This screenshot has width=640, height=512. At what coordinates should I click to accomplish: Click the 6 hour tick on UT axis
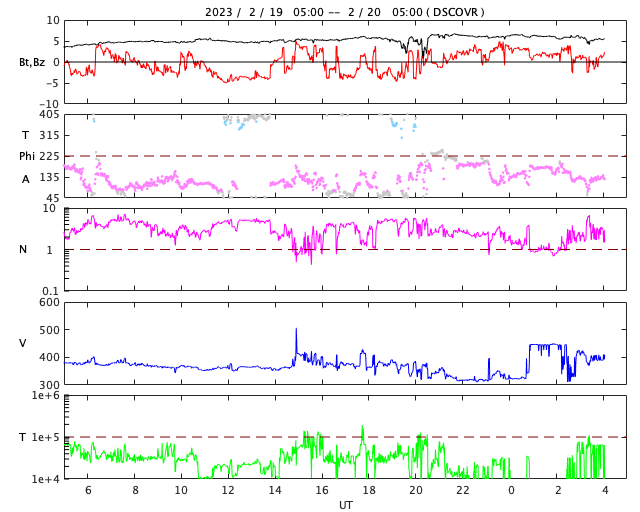[88, 490]
